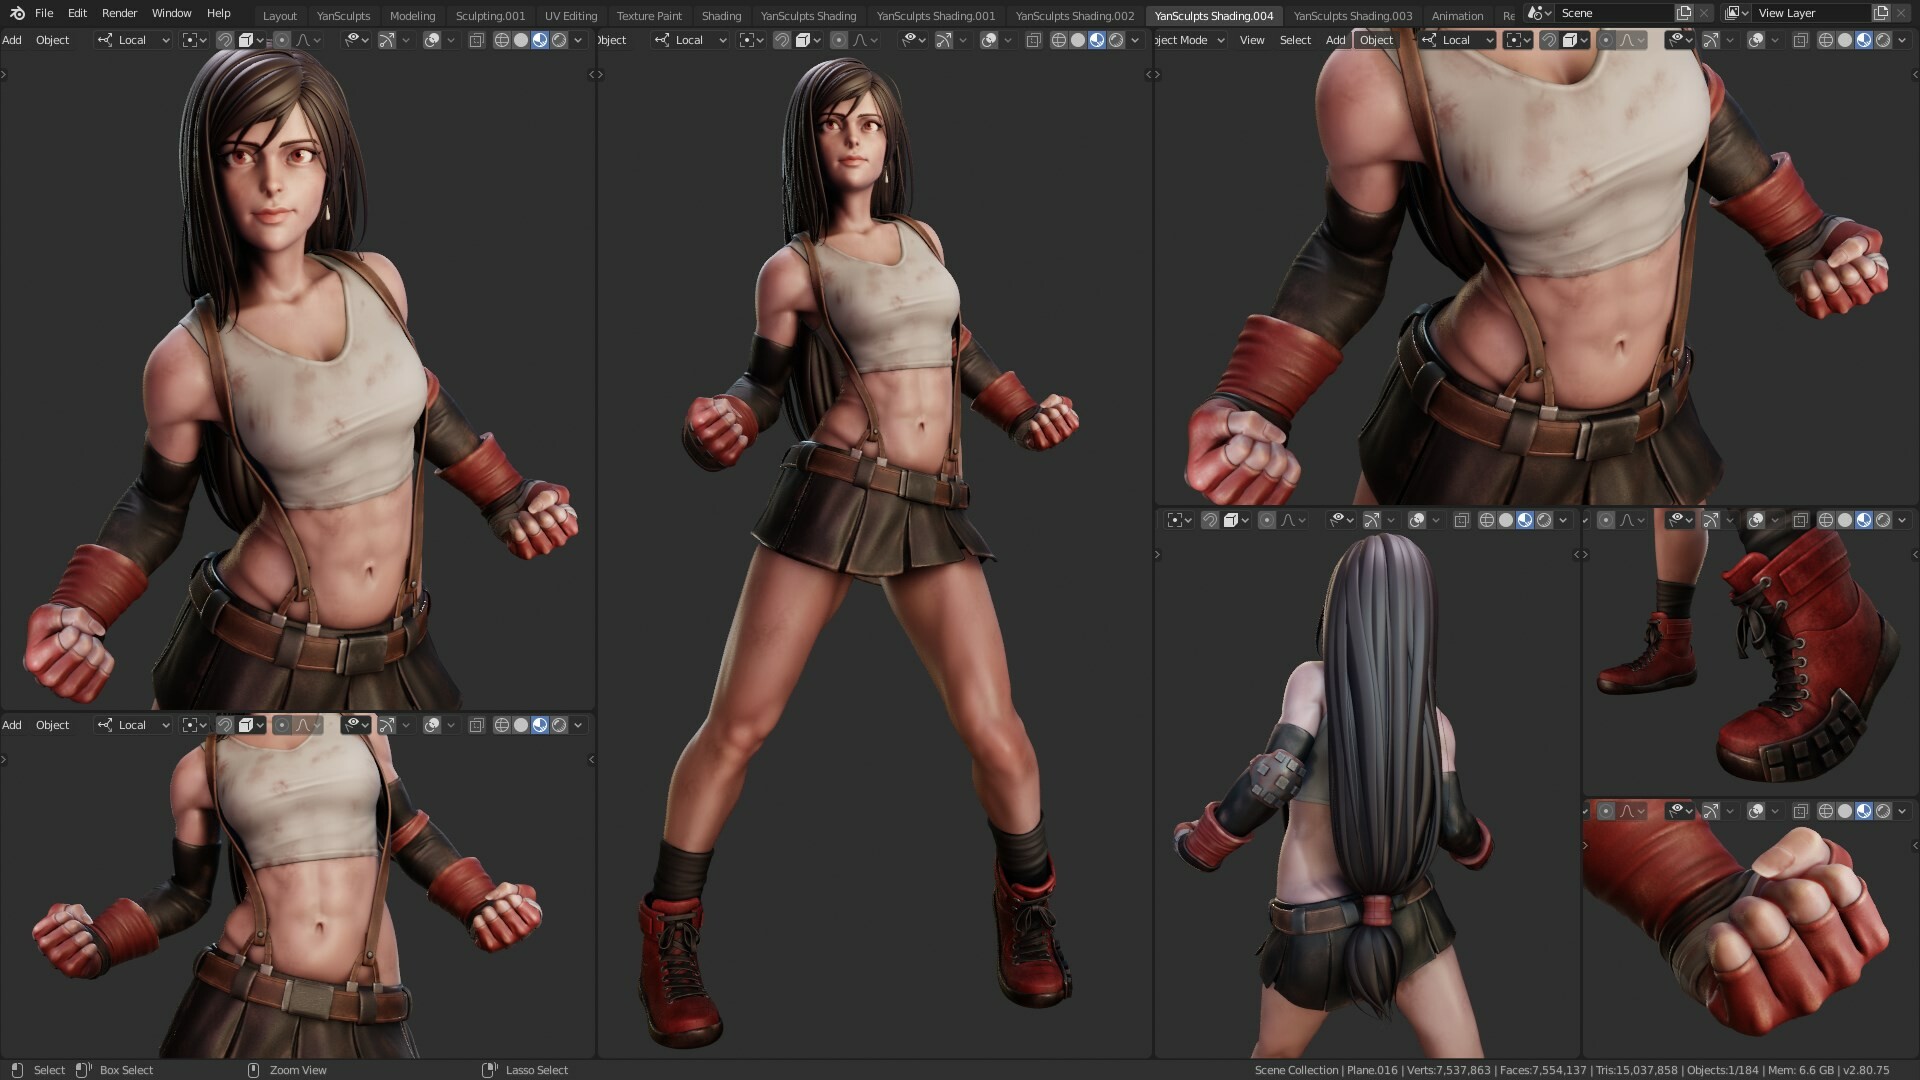Image resolution: width=1920 pixels, height=1080 pixels.
Task: Open the Window menu
Action: pos(171,13)
